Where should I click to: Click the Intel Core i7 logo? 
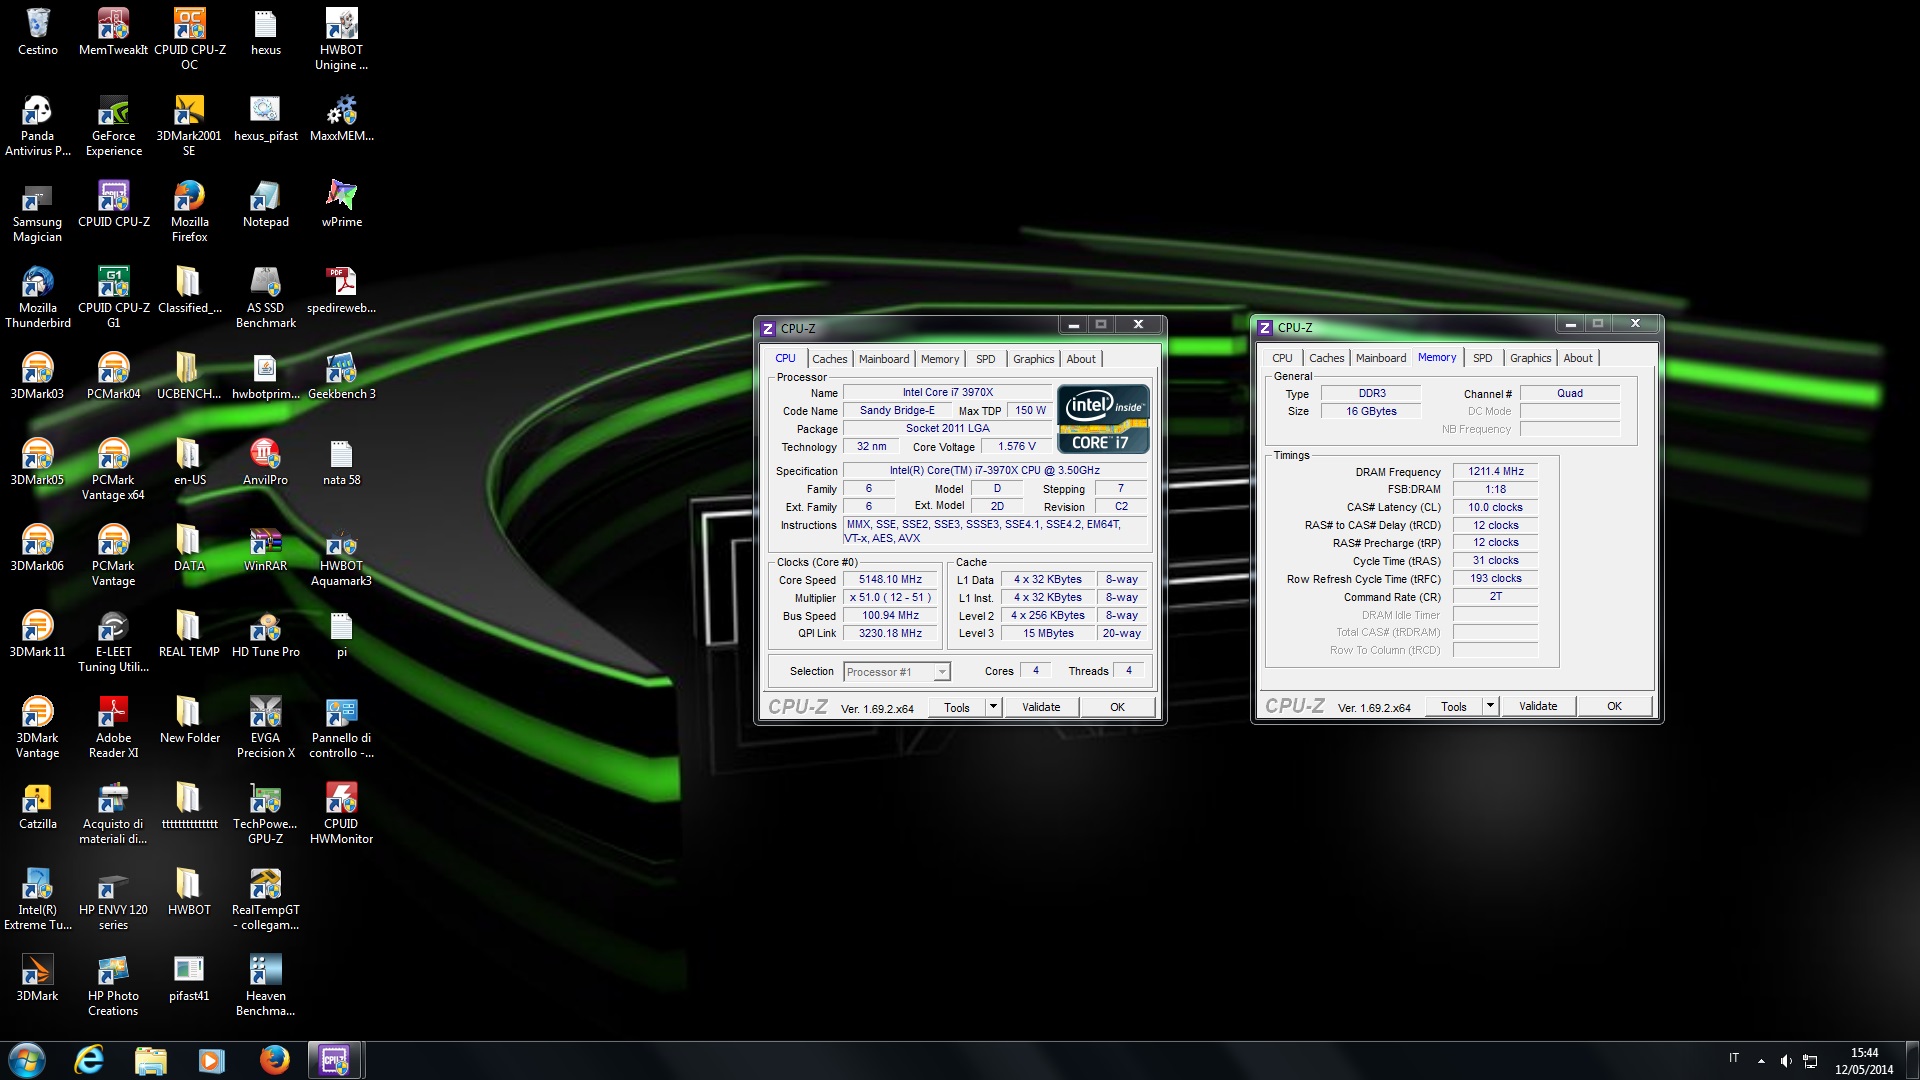click(1103, 420)
